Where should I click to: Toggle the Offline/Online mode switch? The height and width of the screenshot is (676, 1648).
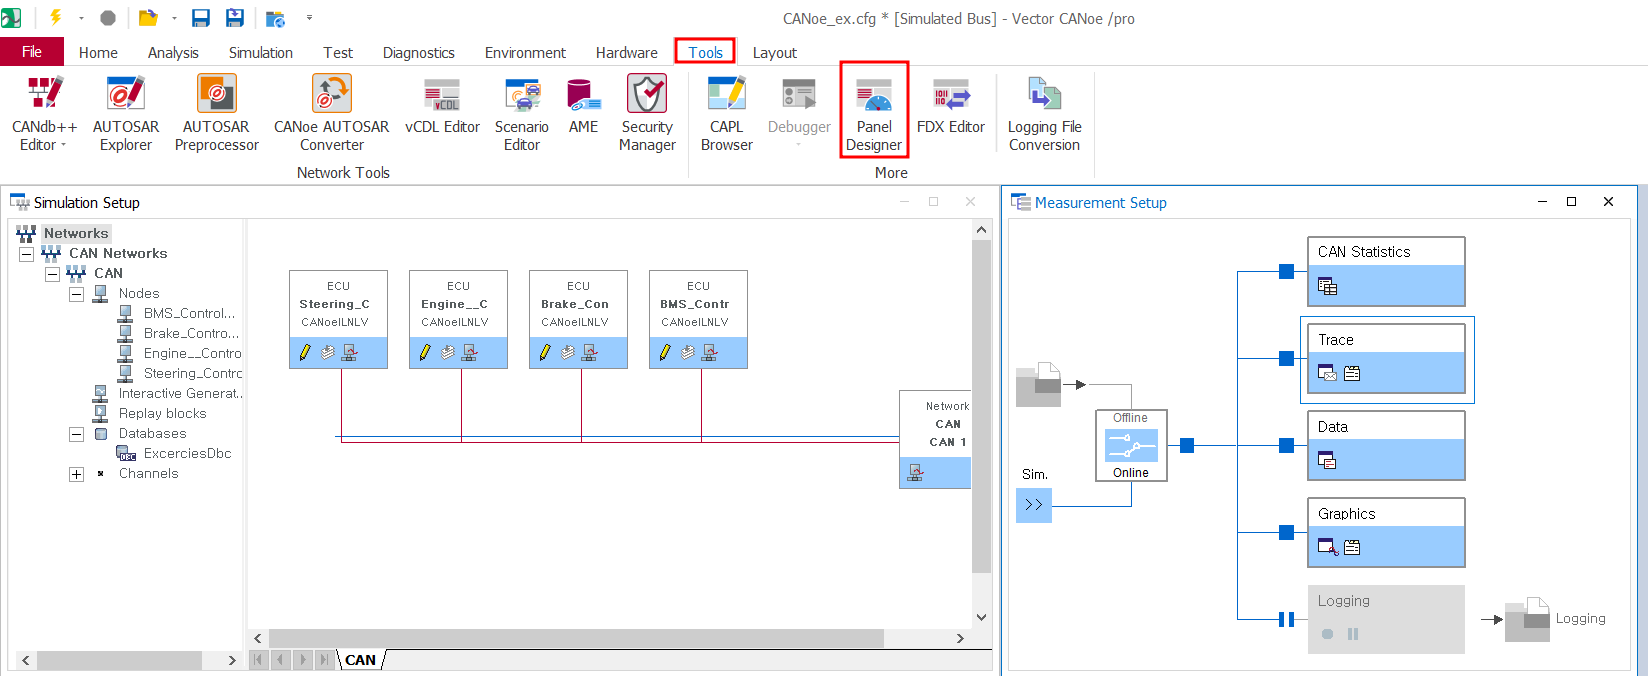(x=1131, y=445)
